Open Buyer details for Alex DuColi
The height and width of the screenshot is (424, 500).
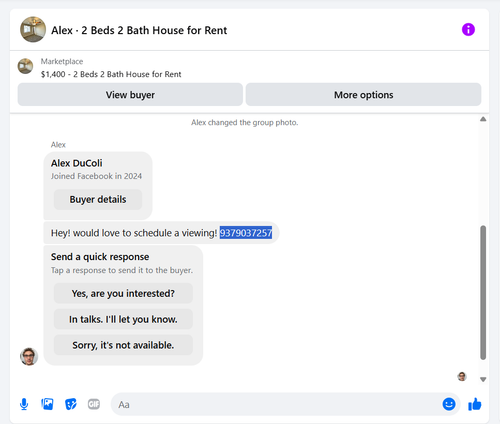pos(98,199)
